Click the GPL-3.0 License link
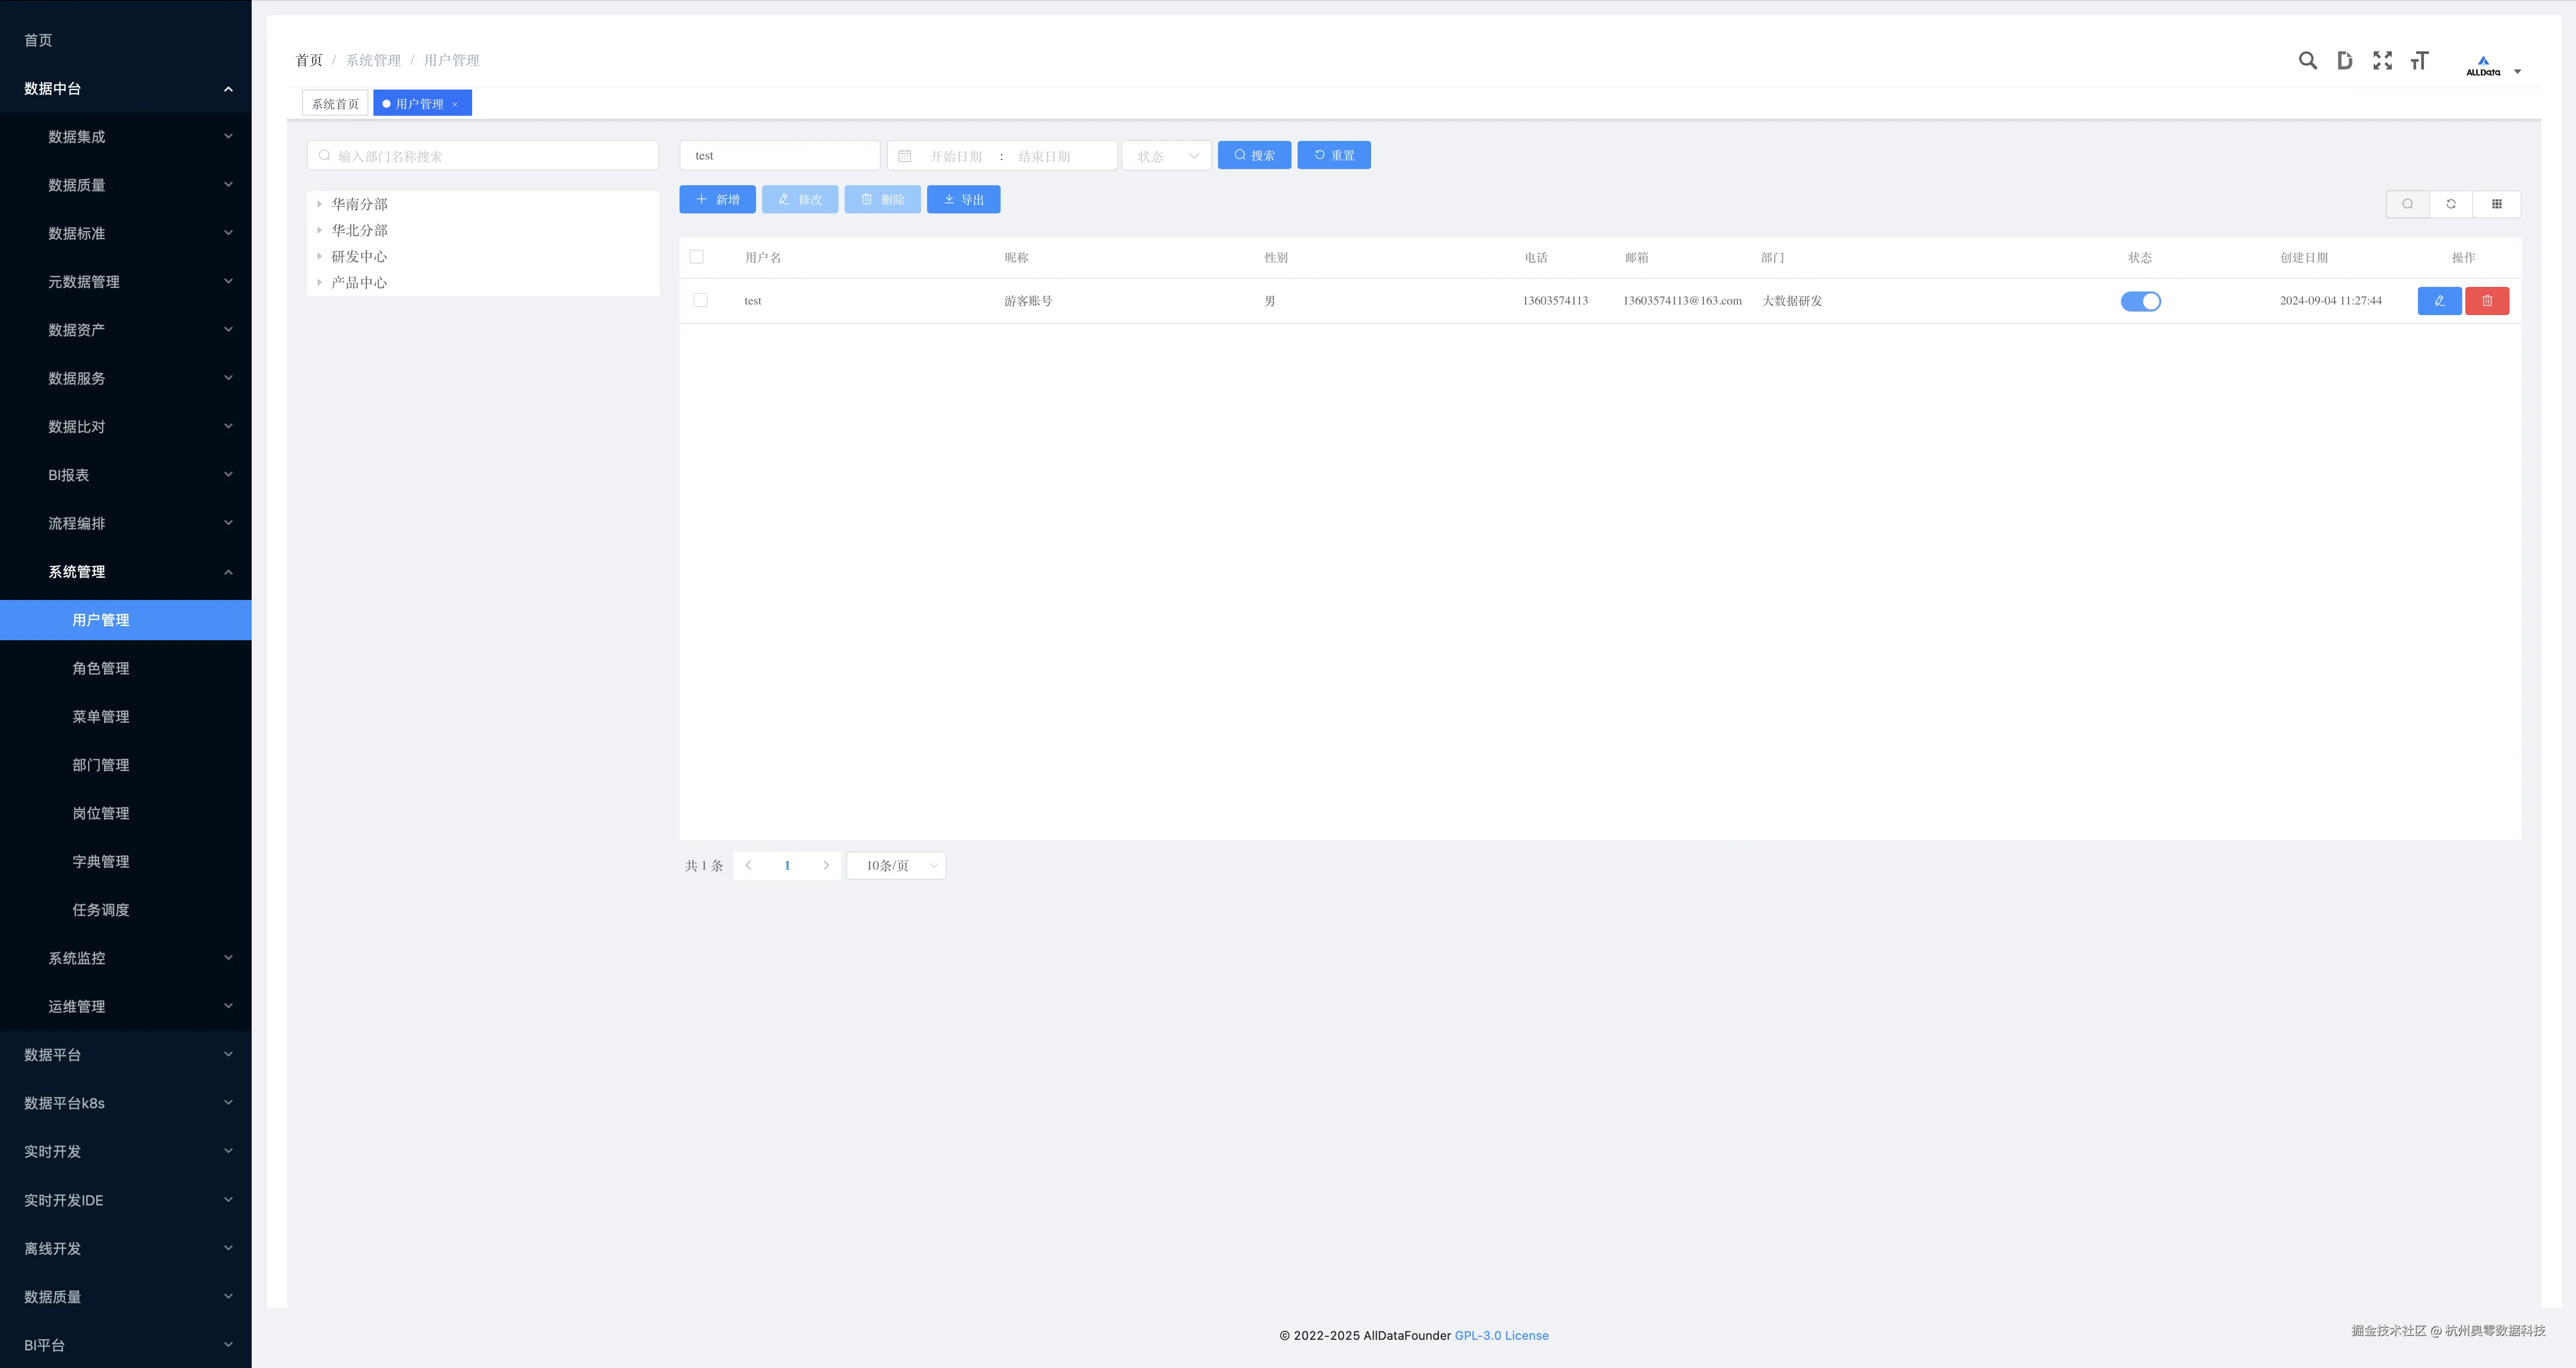 click(1501, 1335)
